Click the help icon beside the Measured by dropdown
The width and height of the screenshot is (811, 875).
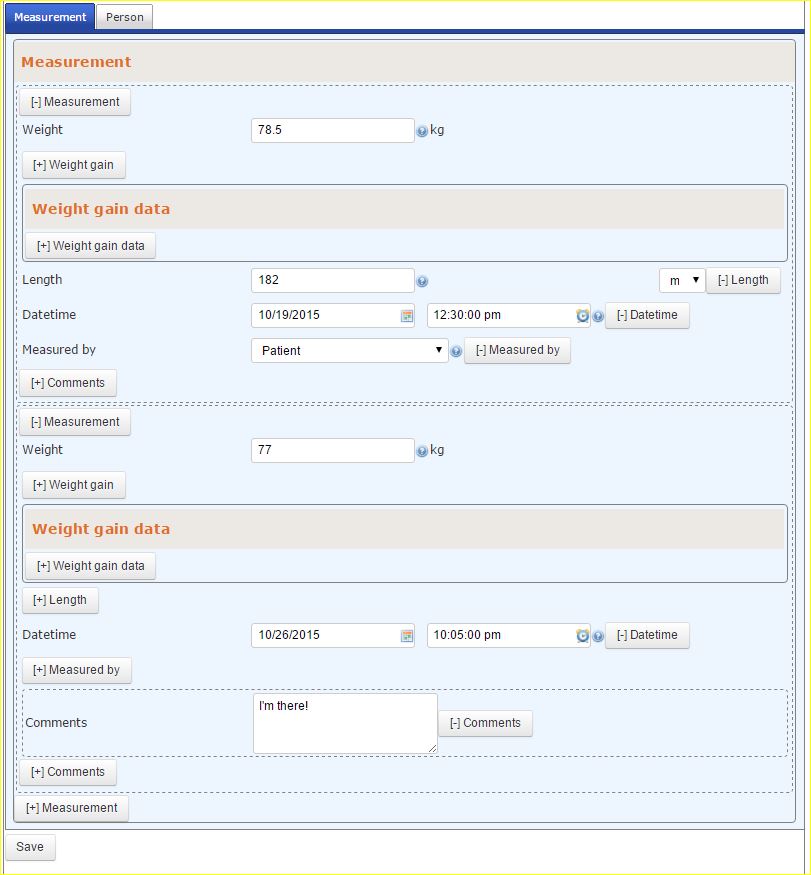coord(457,351)
